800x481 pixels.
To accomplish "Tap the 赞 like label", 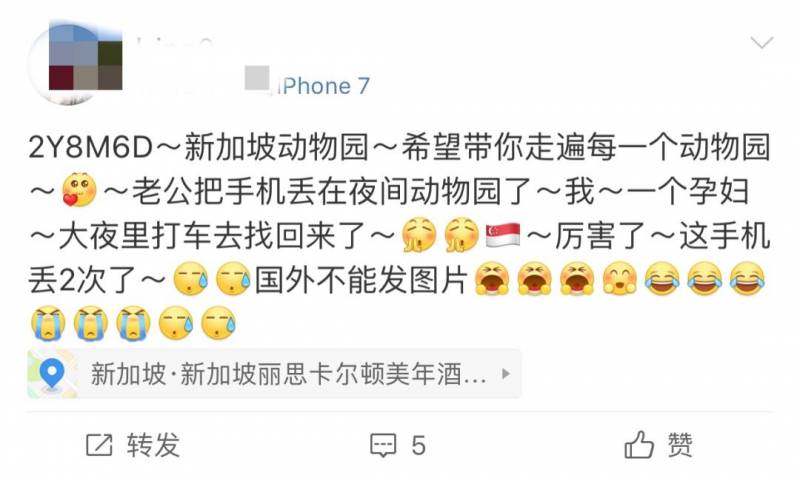I will click(x=680, y=445).
